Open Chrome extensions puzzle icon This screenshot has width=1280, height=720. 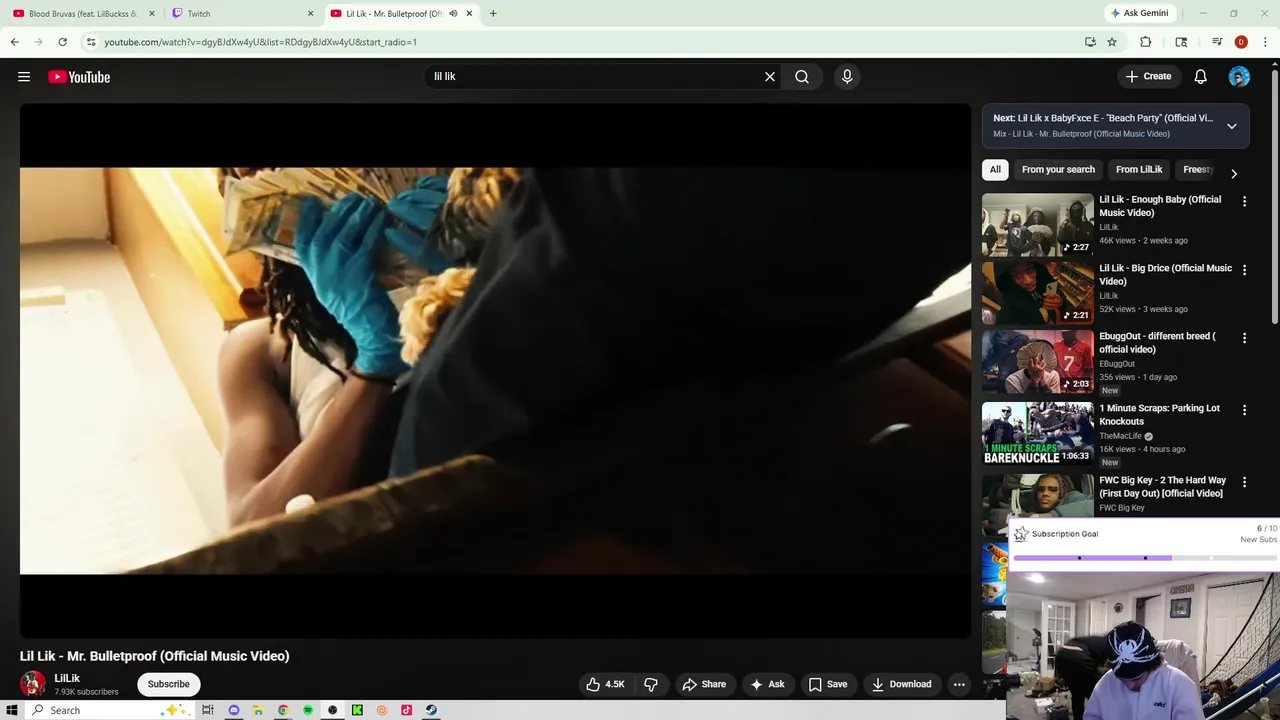pos(1146,42)
